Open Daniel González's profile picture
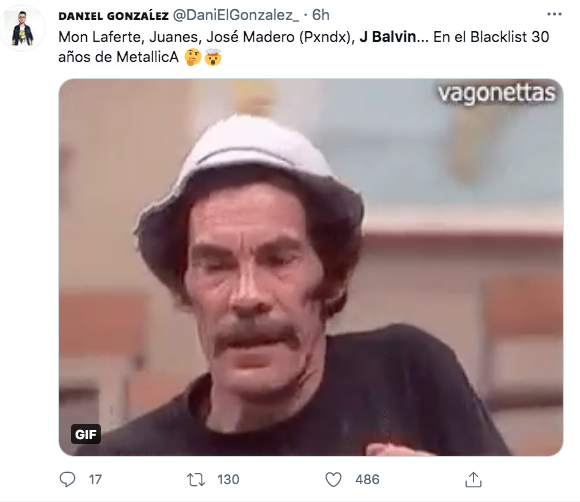This screenshot has width=580, height=502. [23, 28]
